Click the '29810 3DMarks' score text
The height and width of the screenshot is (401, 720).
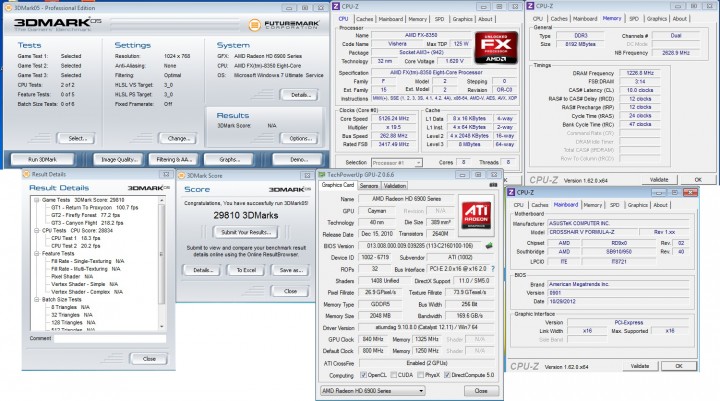pyautogui.click(x=246, y=215)
